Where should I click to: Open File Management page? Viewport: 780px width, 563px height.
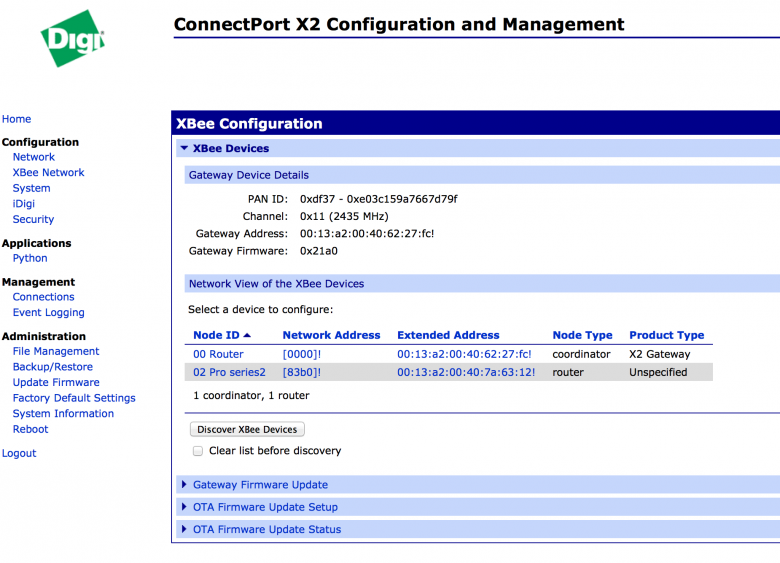click(56, 352)
